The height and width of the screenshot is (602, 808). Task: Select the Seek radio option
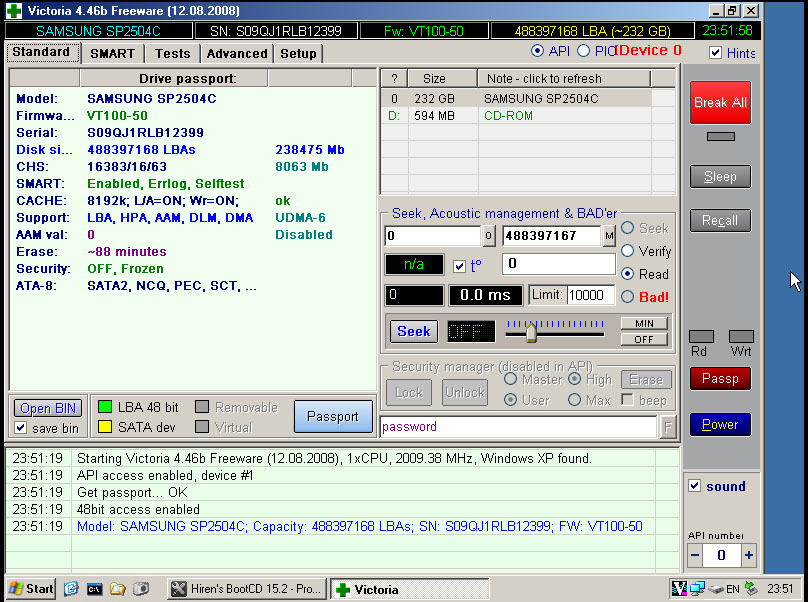pos(627,227)
